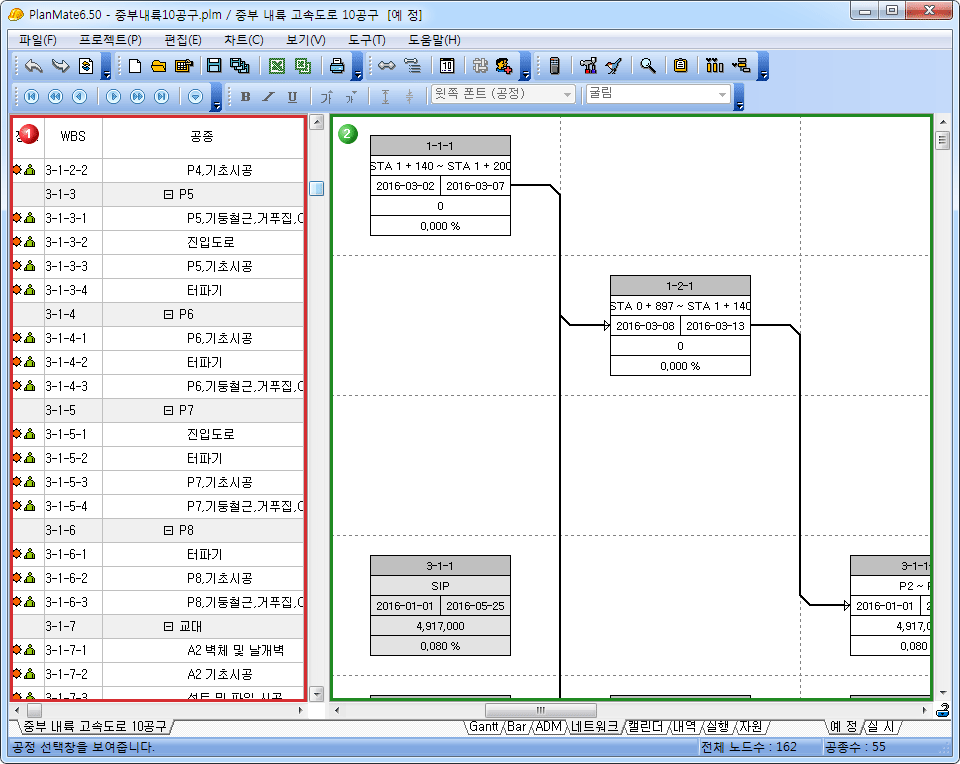Open the 굴림 font dropdown
Viewport: 960px width, 764px height.
click(x=722, y=94)
